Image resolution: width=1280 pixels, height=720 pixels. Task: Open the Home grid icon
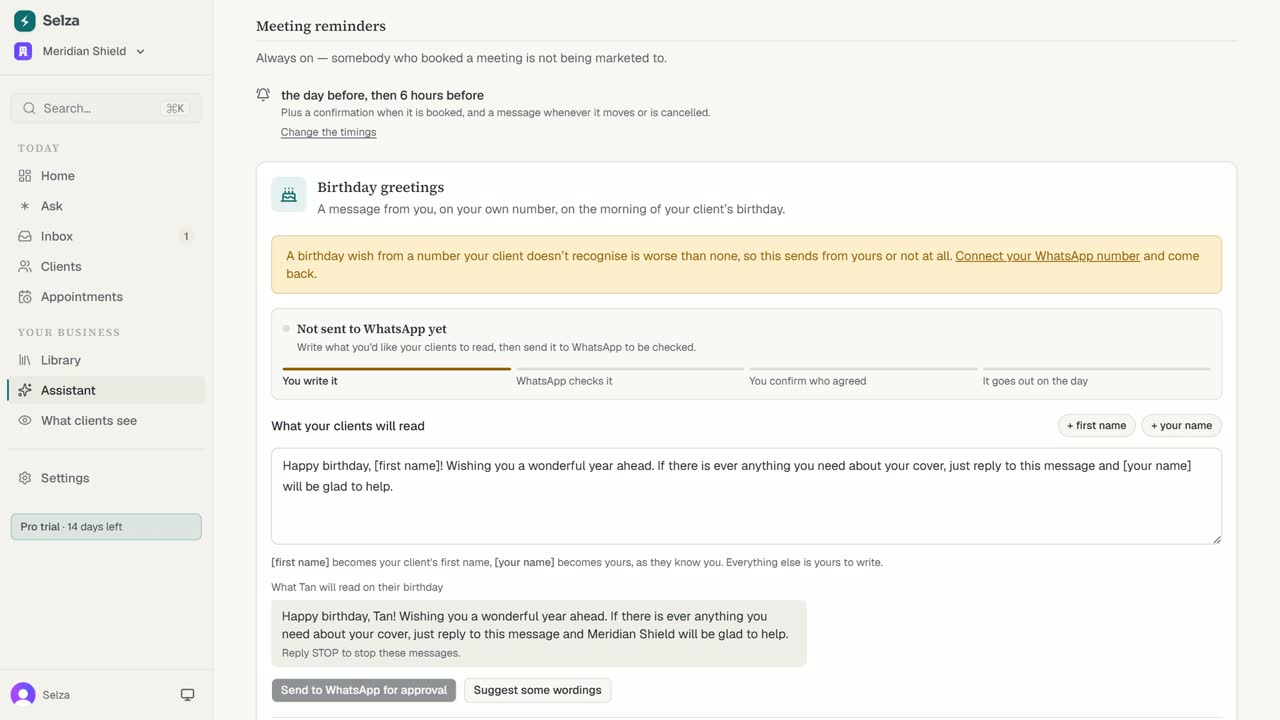(x=25, y=176)
